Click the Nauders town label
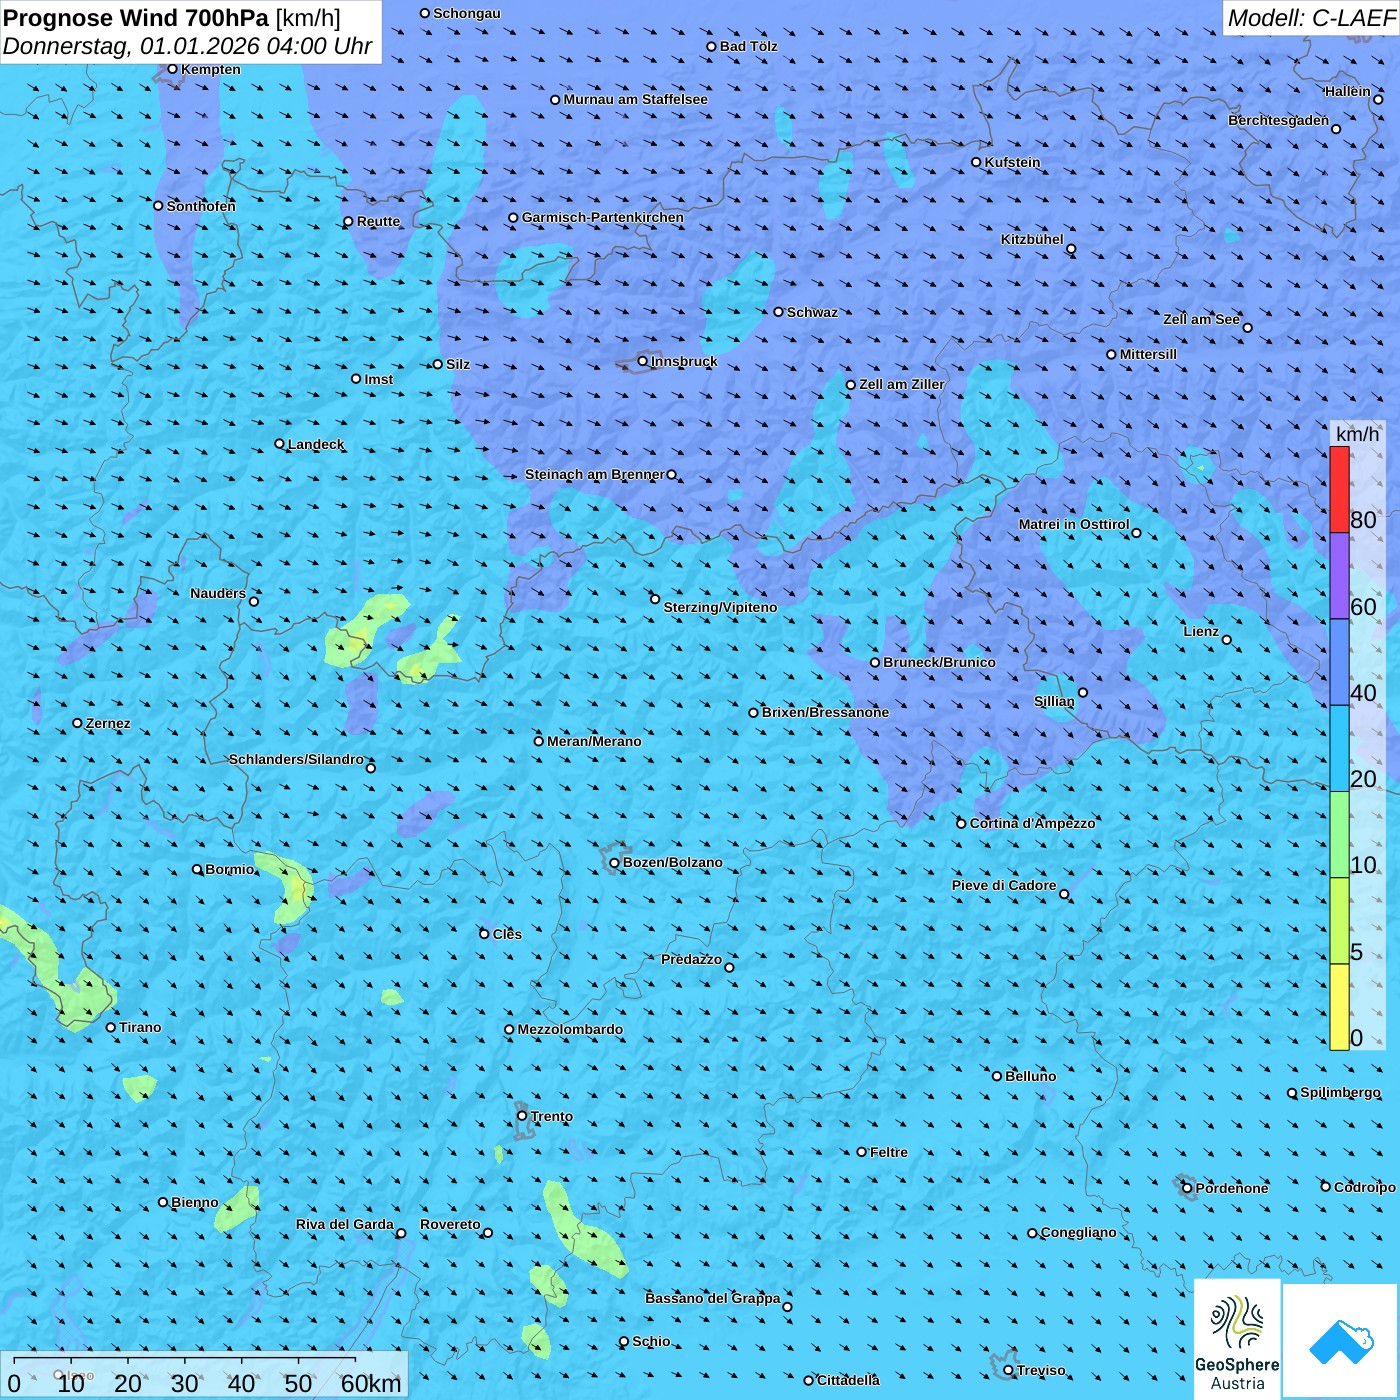This screenshot has height=1400, width=1400. pyautogui.click(x=218, y=593)
